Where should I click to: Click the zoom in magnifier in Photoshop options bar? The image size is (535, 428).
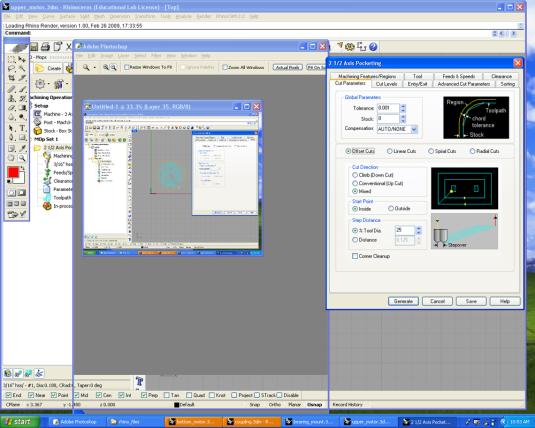[x=106, y=67]
